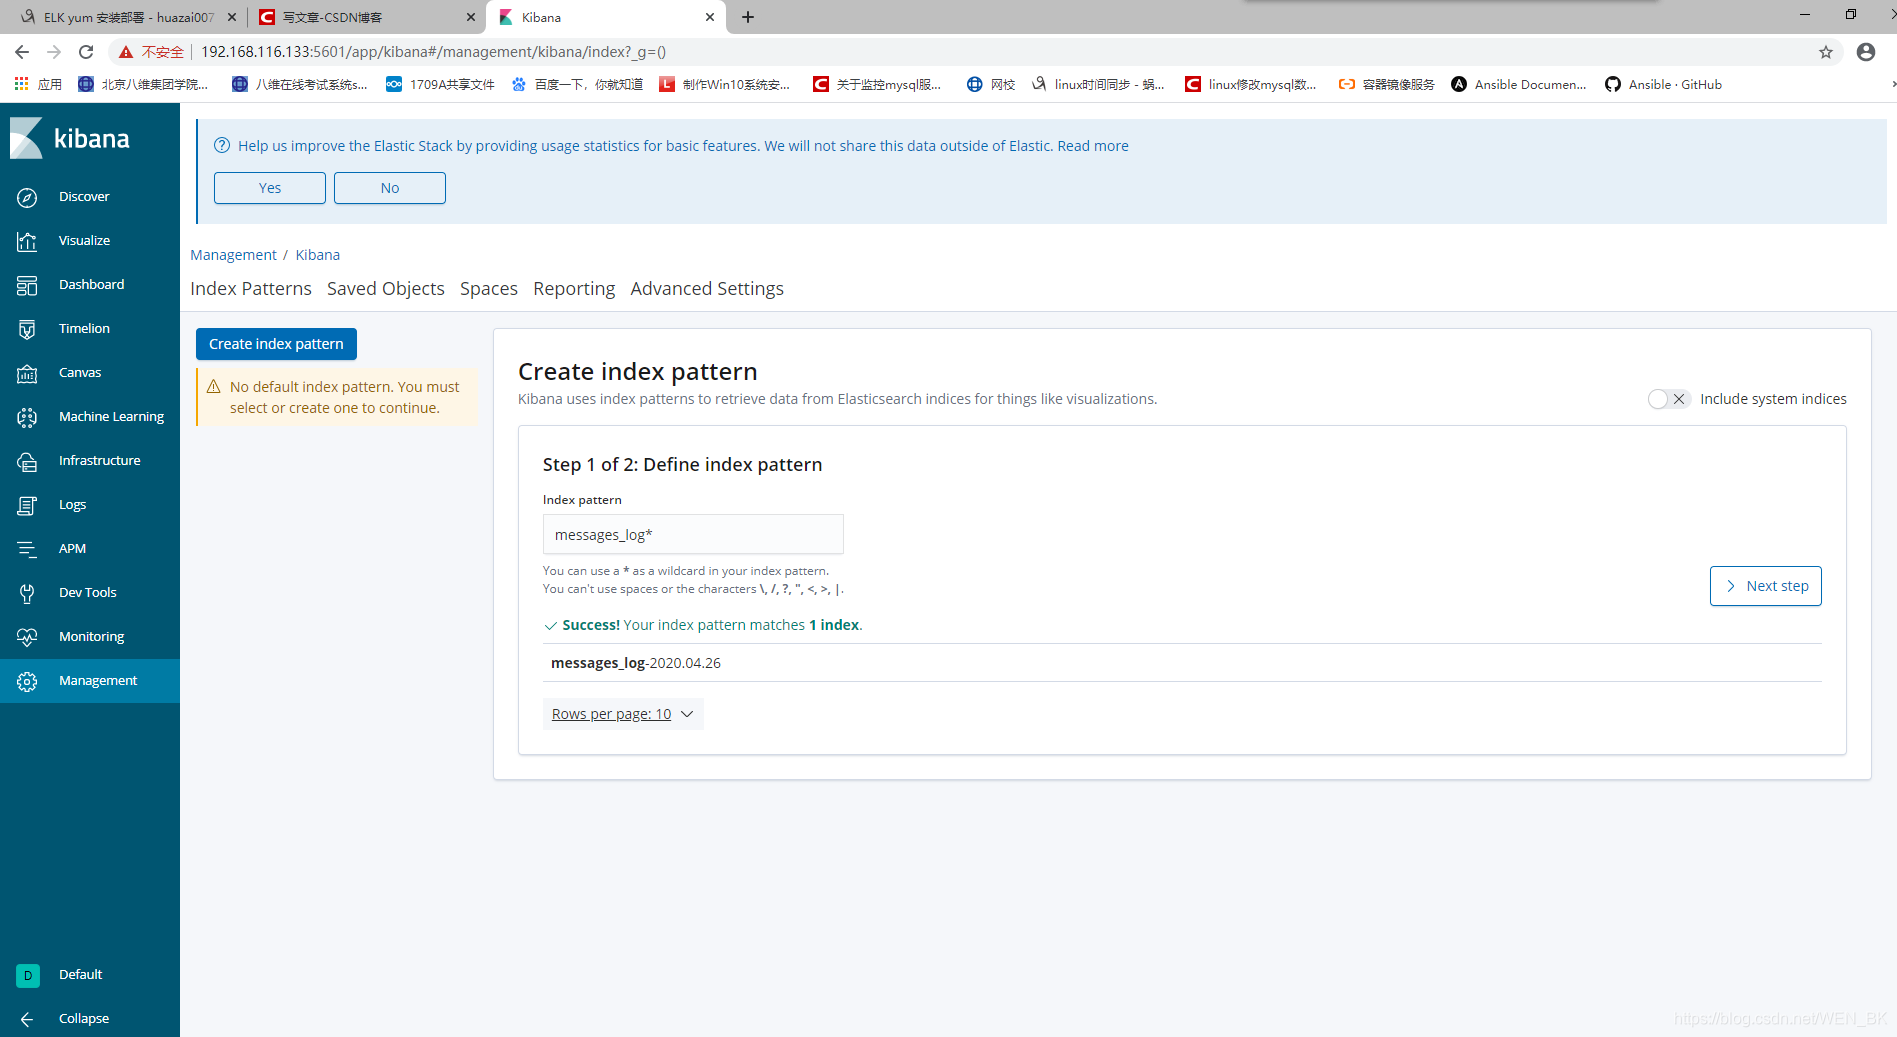Click the browser address bar URL

433,52
